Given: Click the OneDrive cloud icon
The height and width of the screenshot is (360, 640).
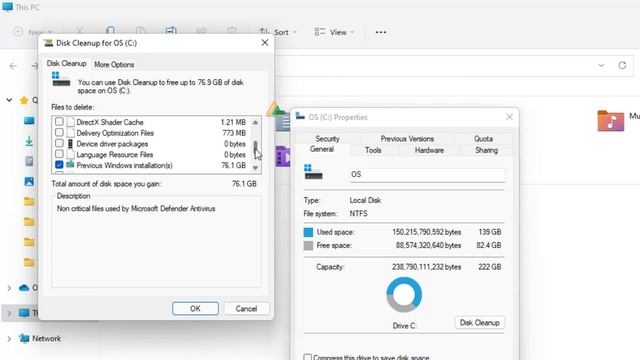Looking at the screenshot, I should coord(24,288).
